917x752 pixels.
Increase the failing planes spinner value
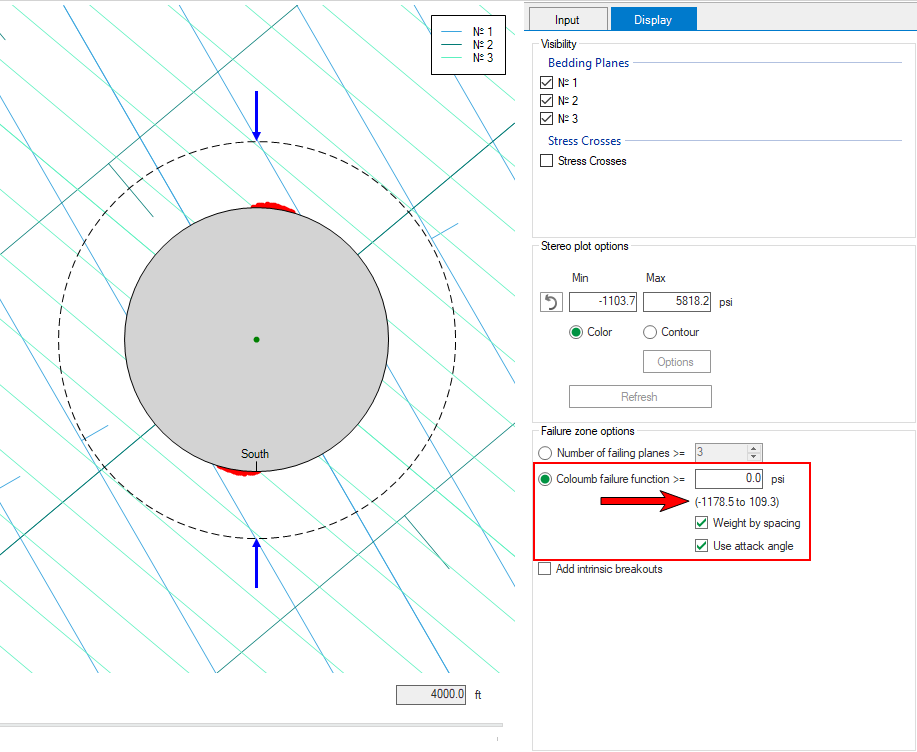point(755,449)
